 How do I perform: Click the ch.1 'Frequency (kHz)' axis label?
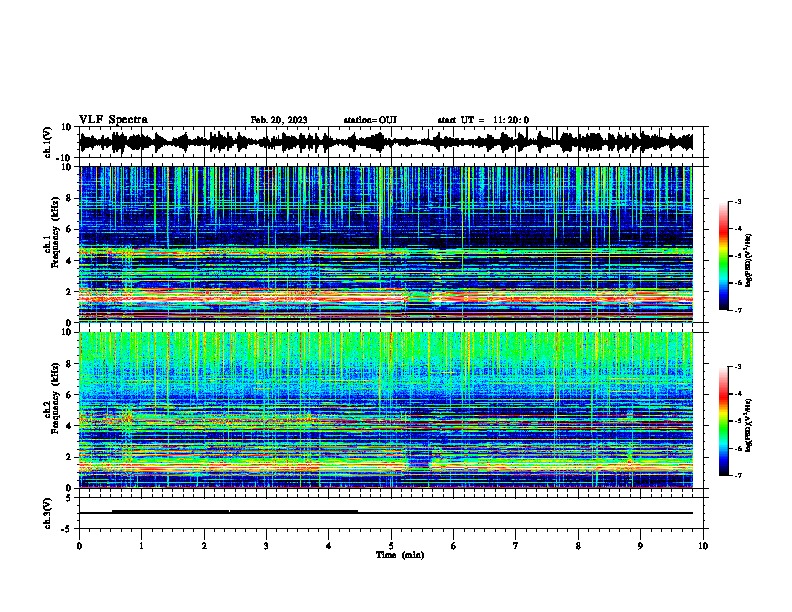pos(55,233)
